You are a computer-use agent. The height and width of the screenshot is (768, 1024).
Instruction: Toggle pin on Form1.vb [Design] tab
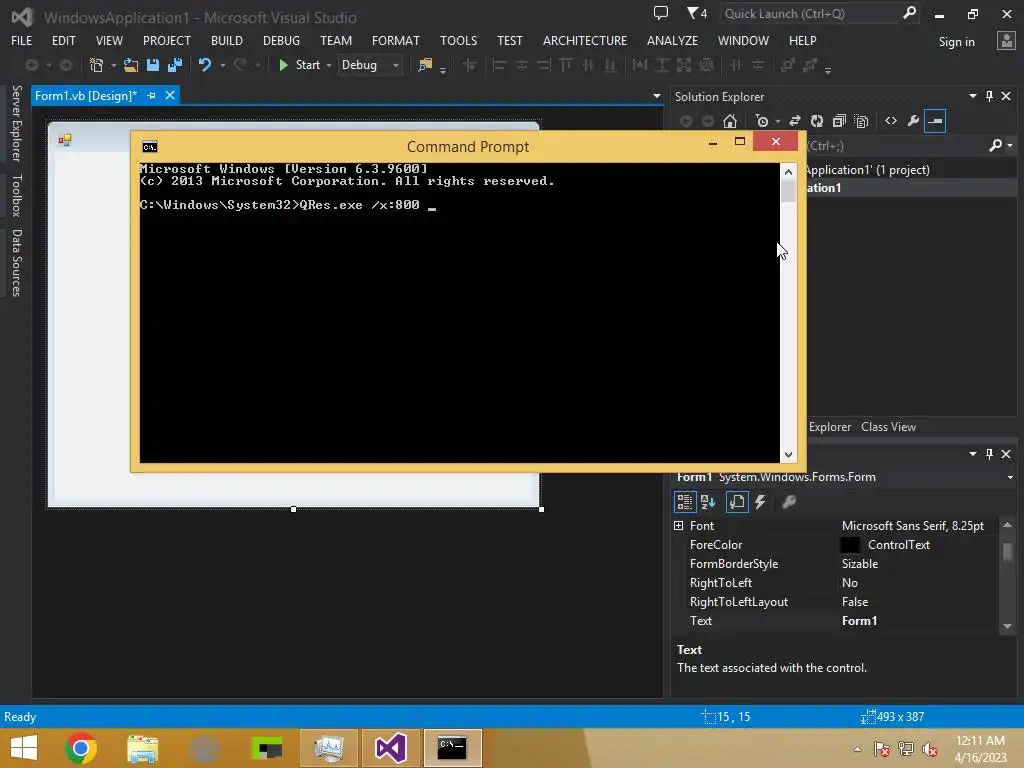(152, 96)
